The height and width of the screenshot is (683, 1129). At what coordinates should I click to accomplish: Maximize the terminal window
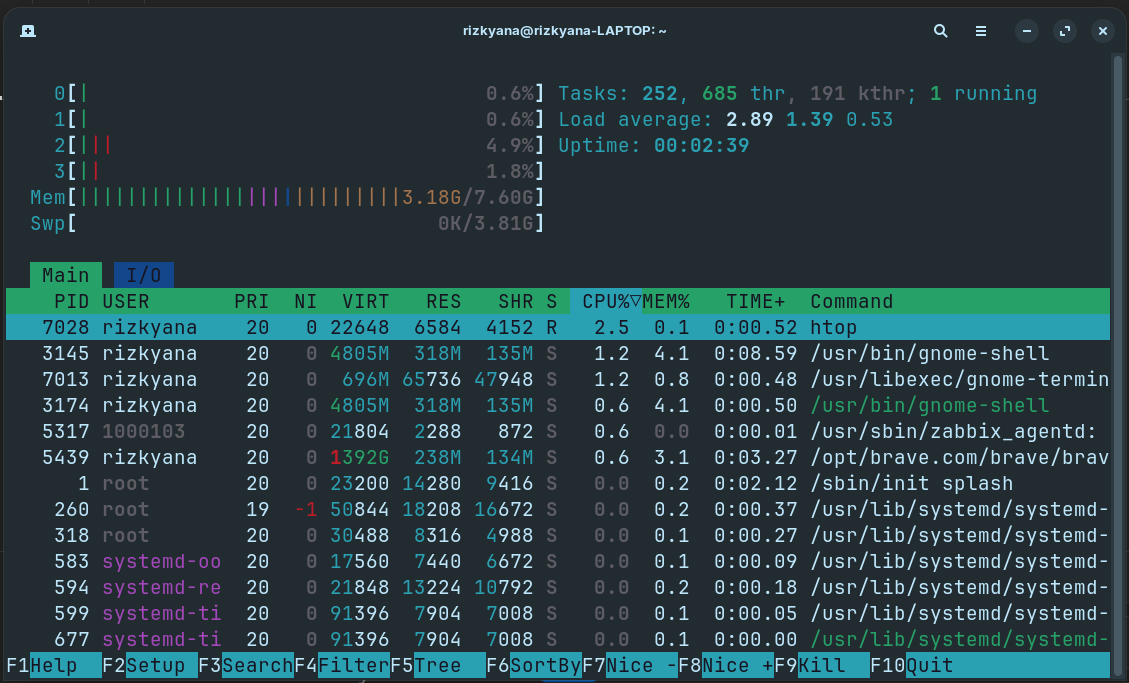point(1064,31)
